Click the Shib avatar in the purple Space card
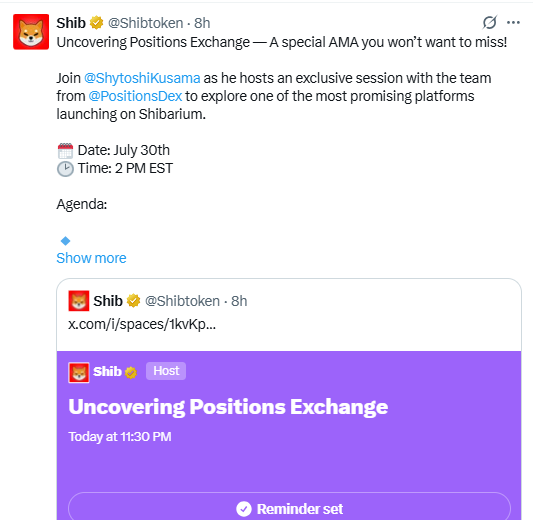Screen dimensions: 533x520 [79, 372]
